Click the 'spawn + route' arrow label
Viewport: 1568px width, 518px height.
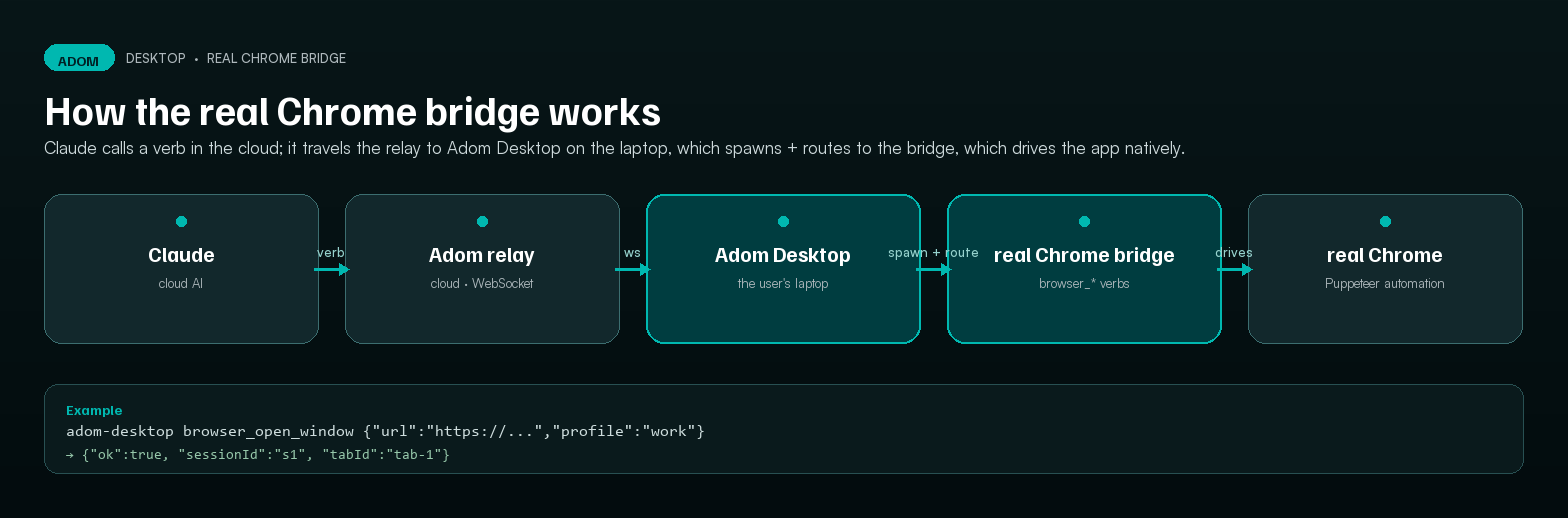[933, 253]
